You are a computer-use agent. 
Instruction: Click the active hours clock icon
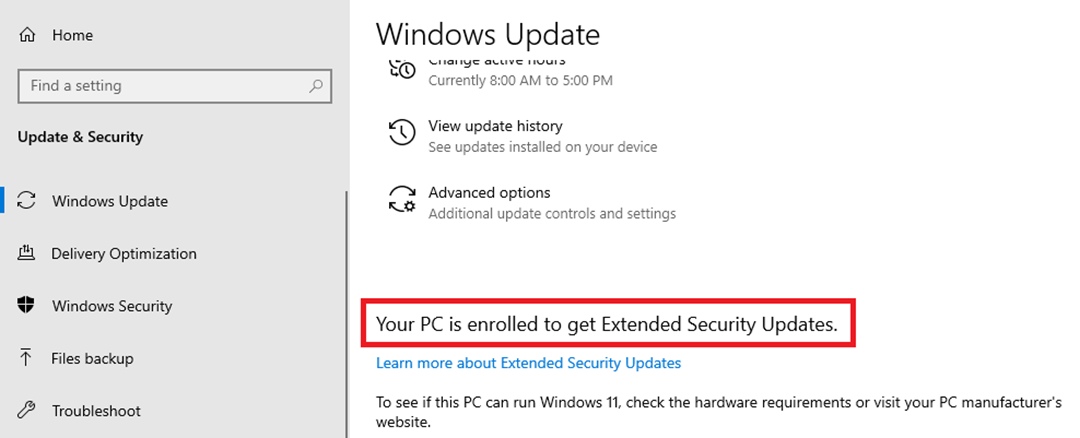[402, 70]
